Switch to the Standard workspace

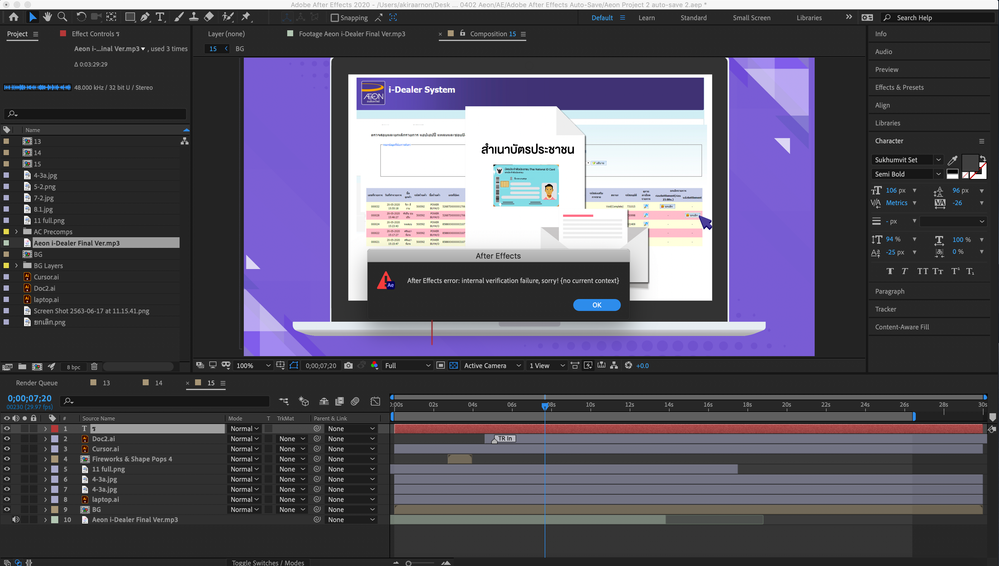click(x=693, y=18)
